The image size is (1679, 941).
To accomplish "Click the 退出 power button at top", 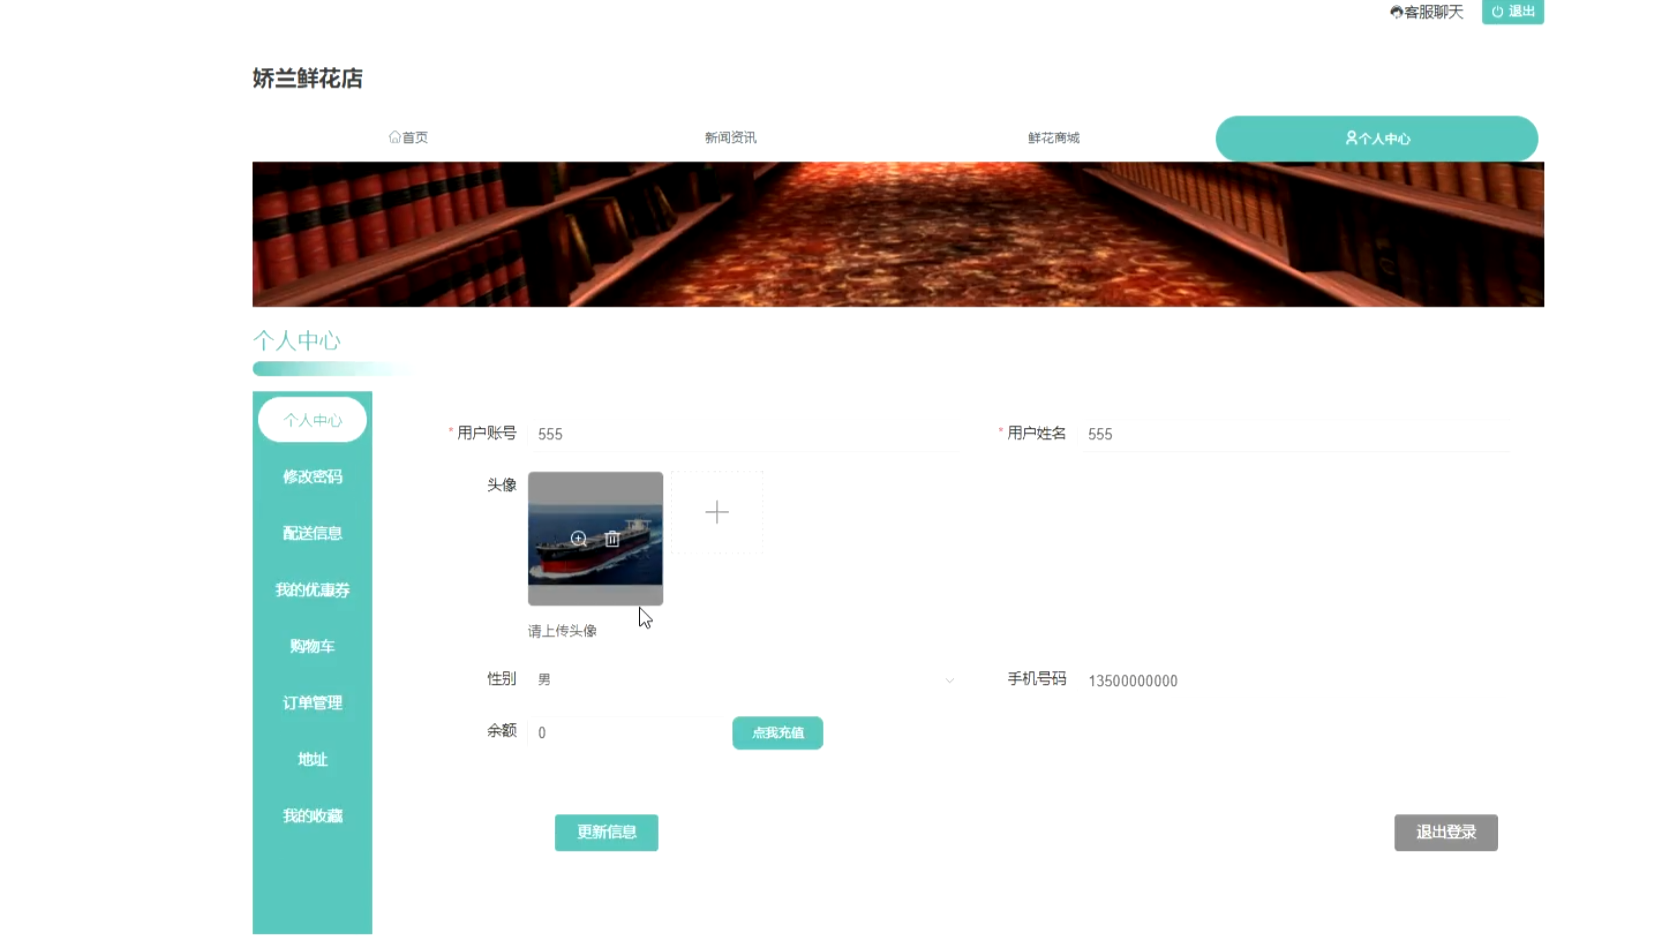I will [1512, 12].
